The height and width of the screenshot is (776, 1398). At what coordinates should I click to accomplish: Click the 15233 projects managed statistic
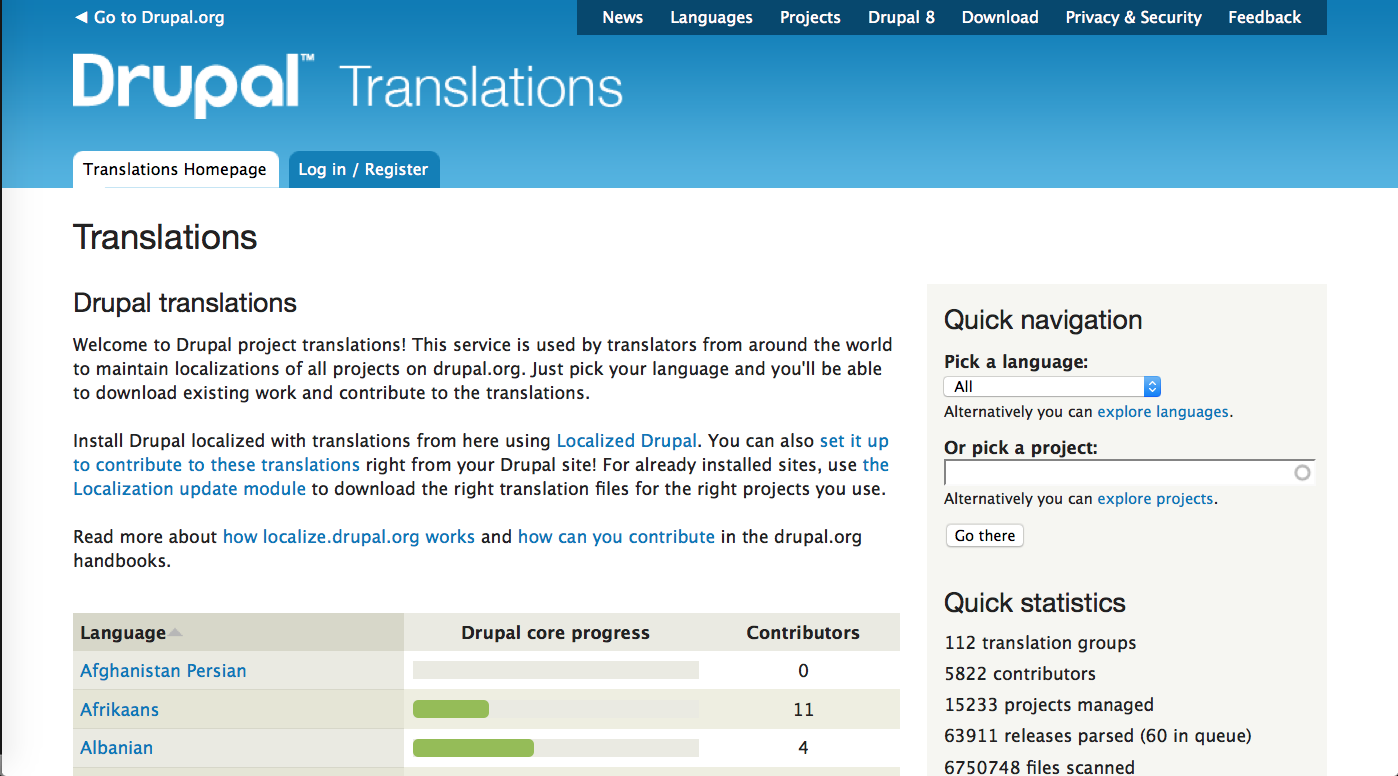click(1049, 704)
